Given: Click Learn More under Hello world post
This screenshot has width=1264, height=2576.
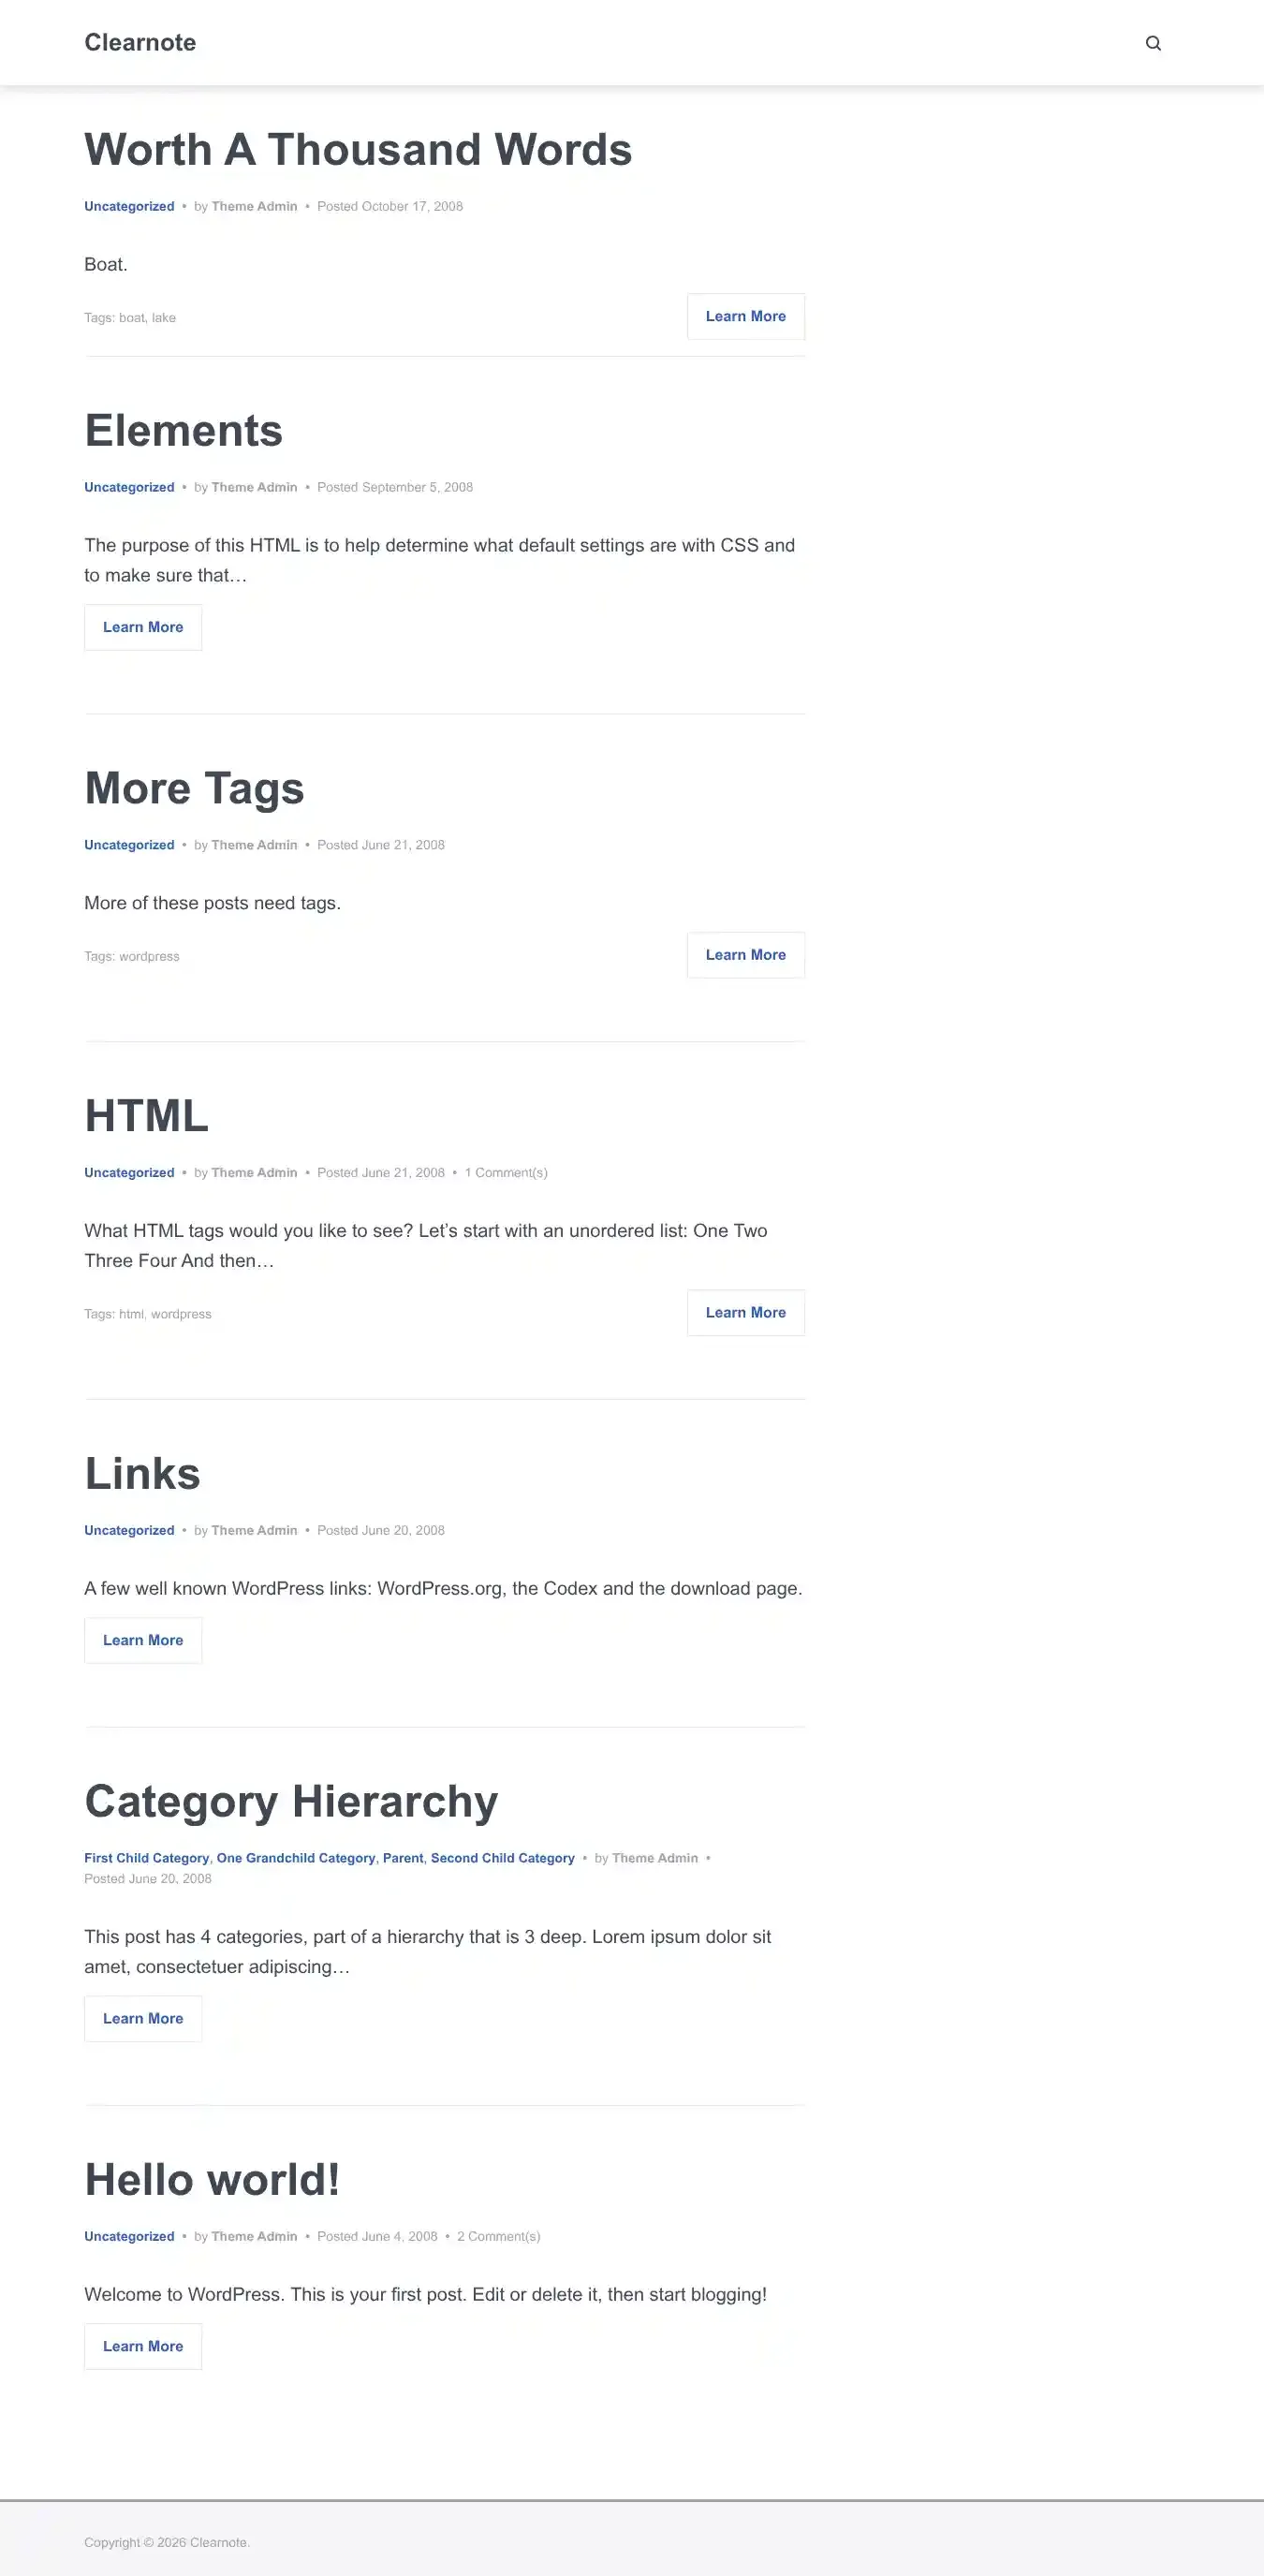Looking at the screenshot, I should click(x=143, y=2346).
